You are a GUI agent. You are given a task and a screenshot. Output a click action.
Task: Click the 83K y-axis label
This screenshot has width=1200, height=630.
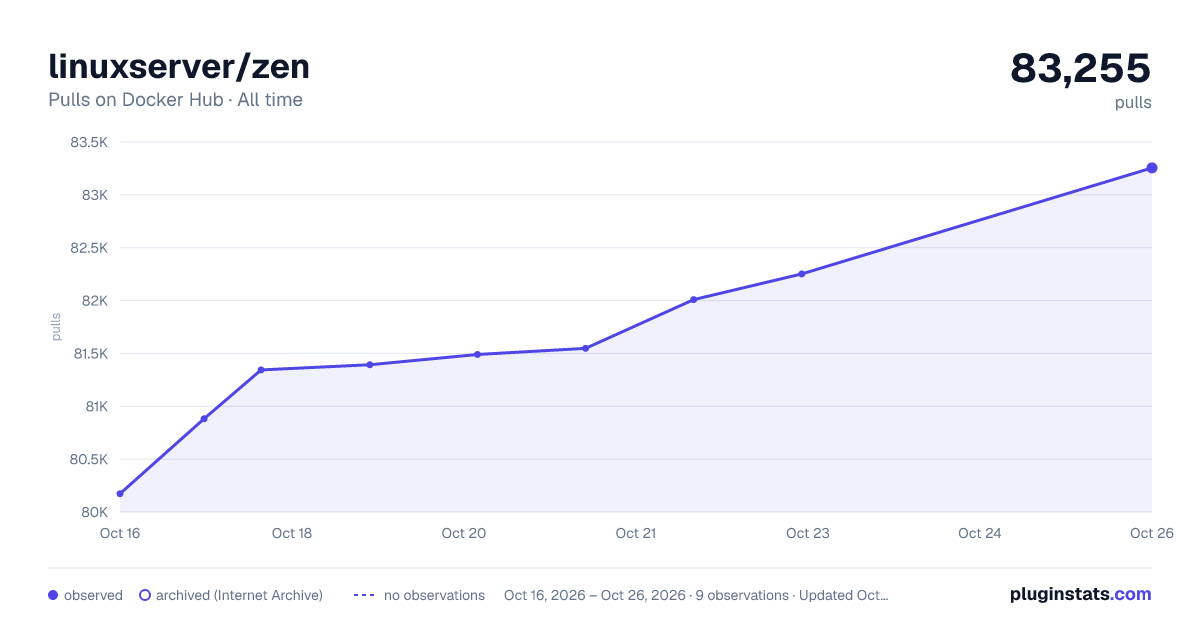[x=95, y=195]
